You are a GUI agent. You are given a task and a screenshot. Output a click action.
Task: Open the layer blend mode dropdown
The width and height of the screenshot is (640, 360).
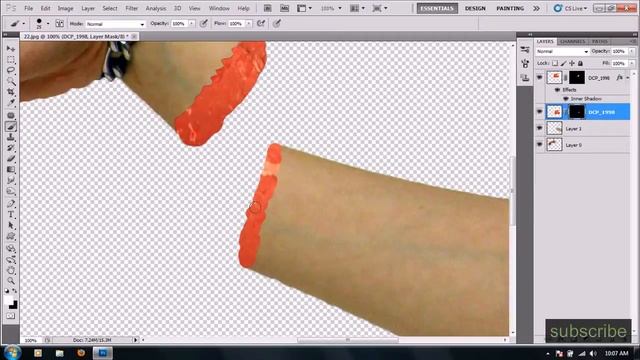click(562, 51)
